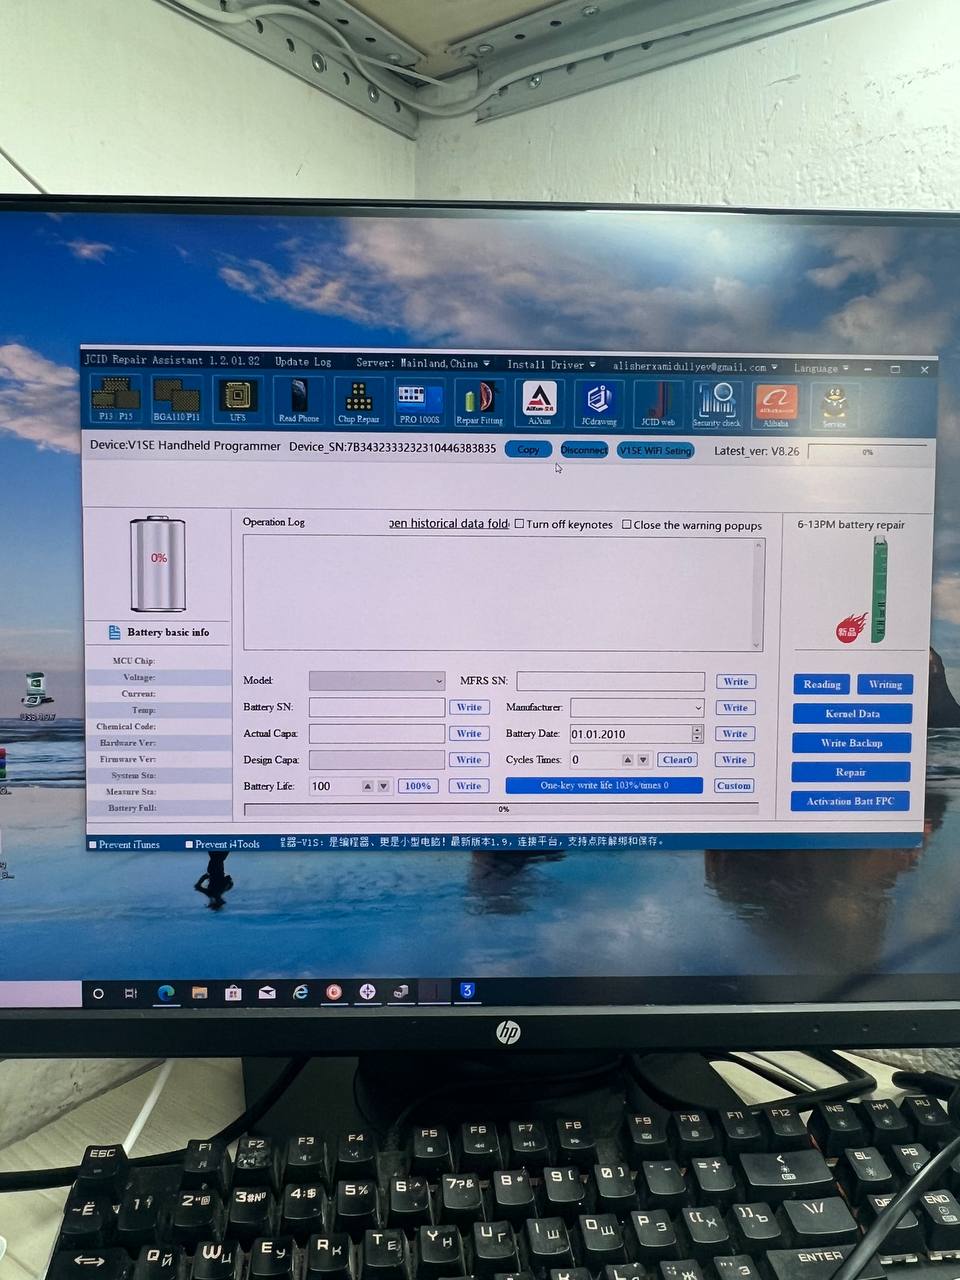Open the account email dropdown
Viewport: 960px width, 1280px height.
point(695,366)
